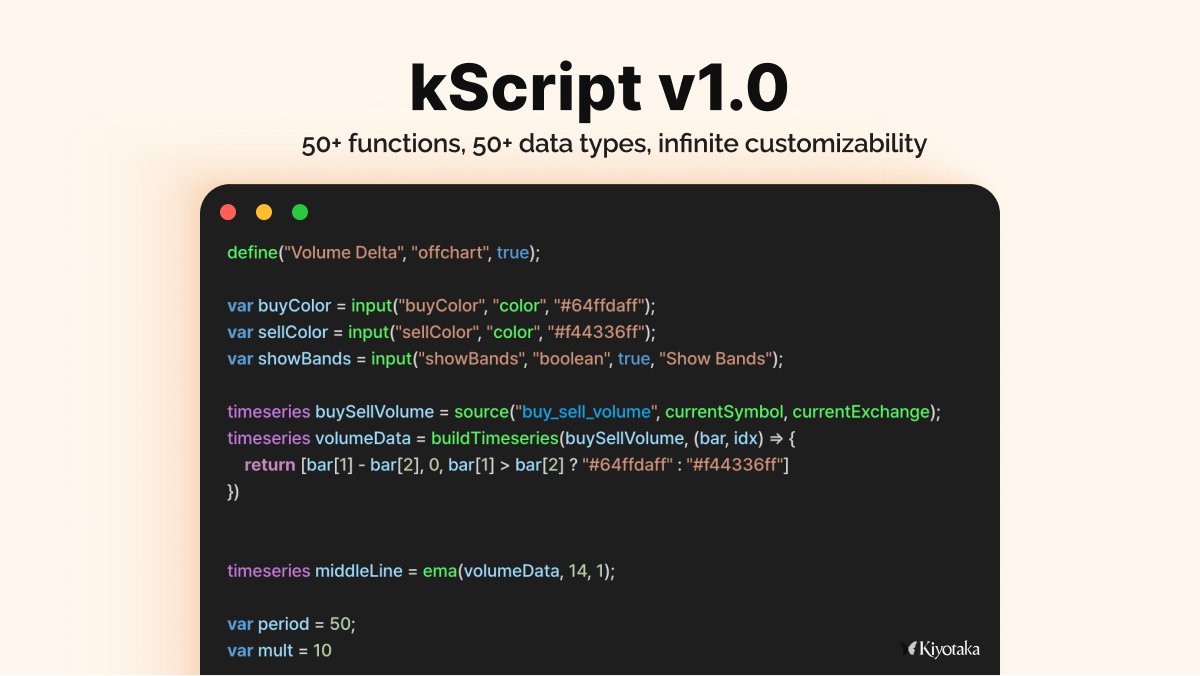Click the "var mult = 10" line

tap(279, 650)
